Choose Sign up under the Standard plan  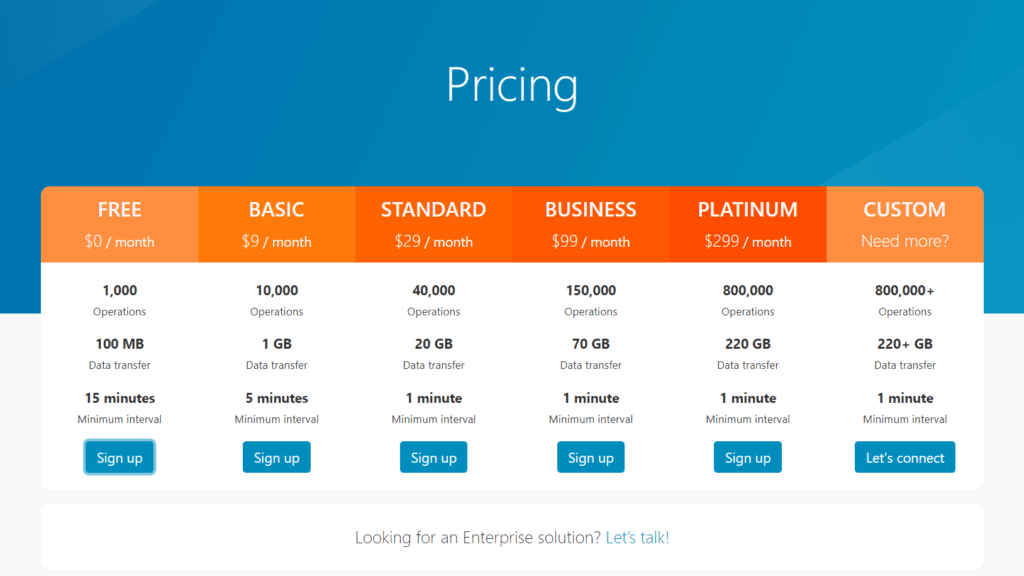(433, 458)
